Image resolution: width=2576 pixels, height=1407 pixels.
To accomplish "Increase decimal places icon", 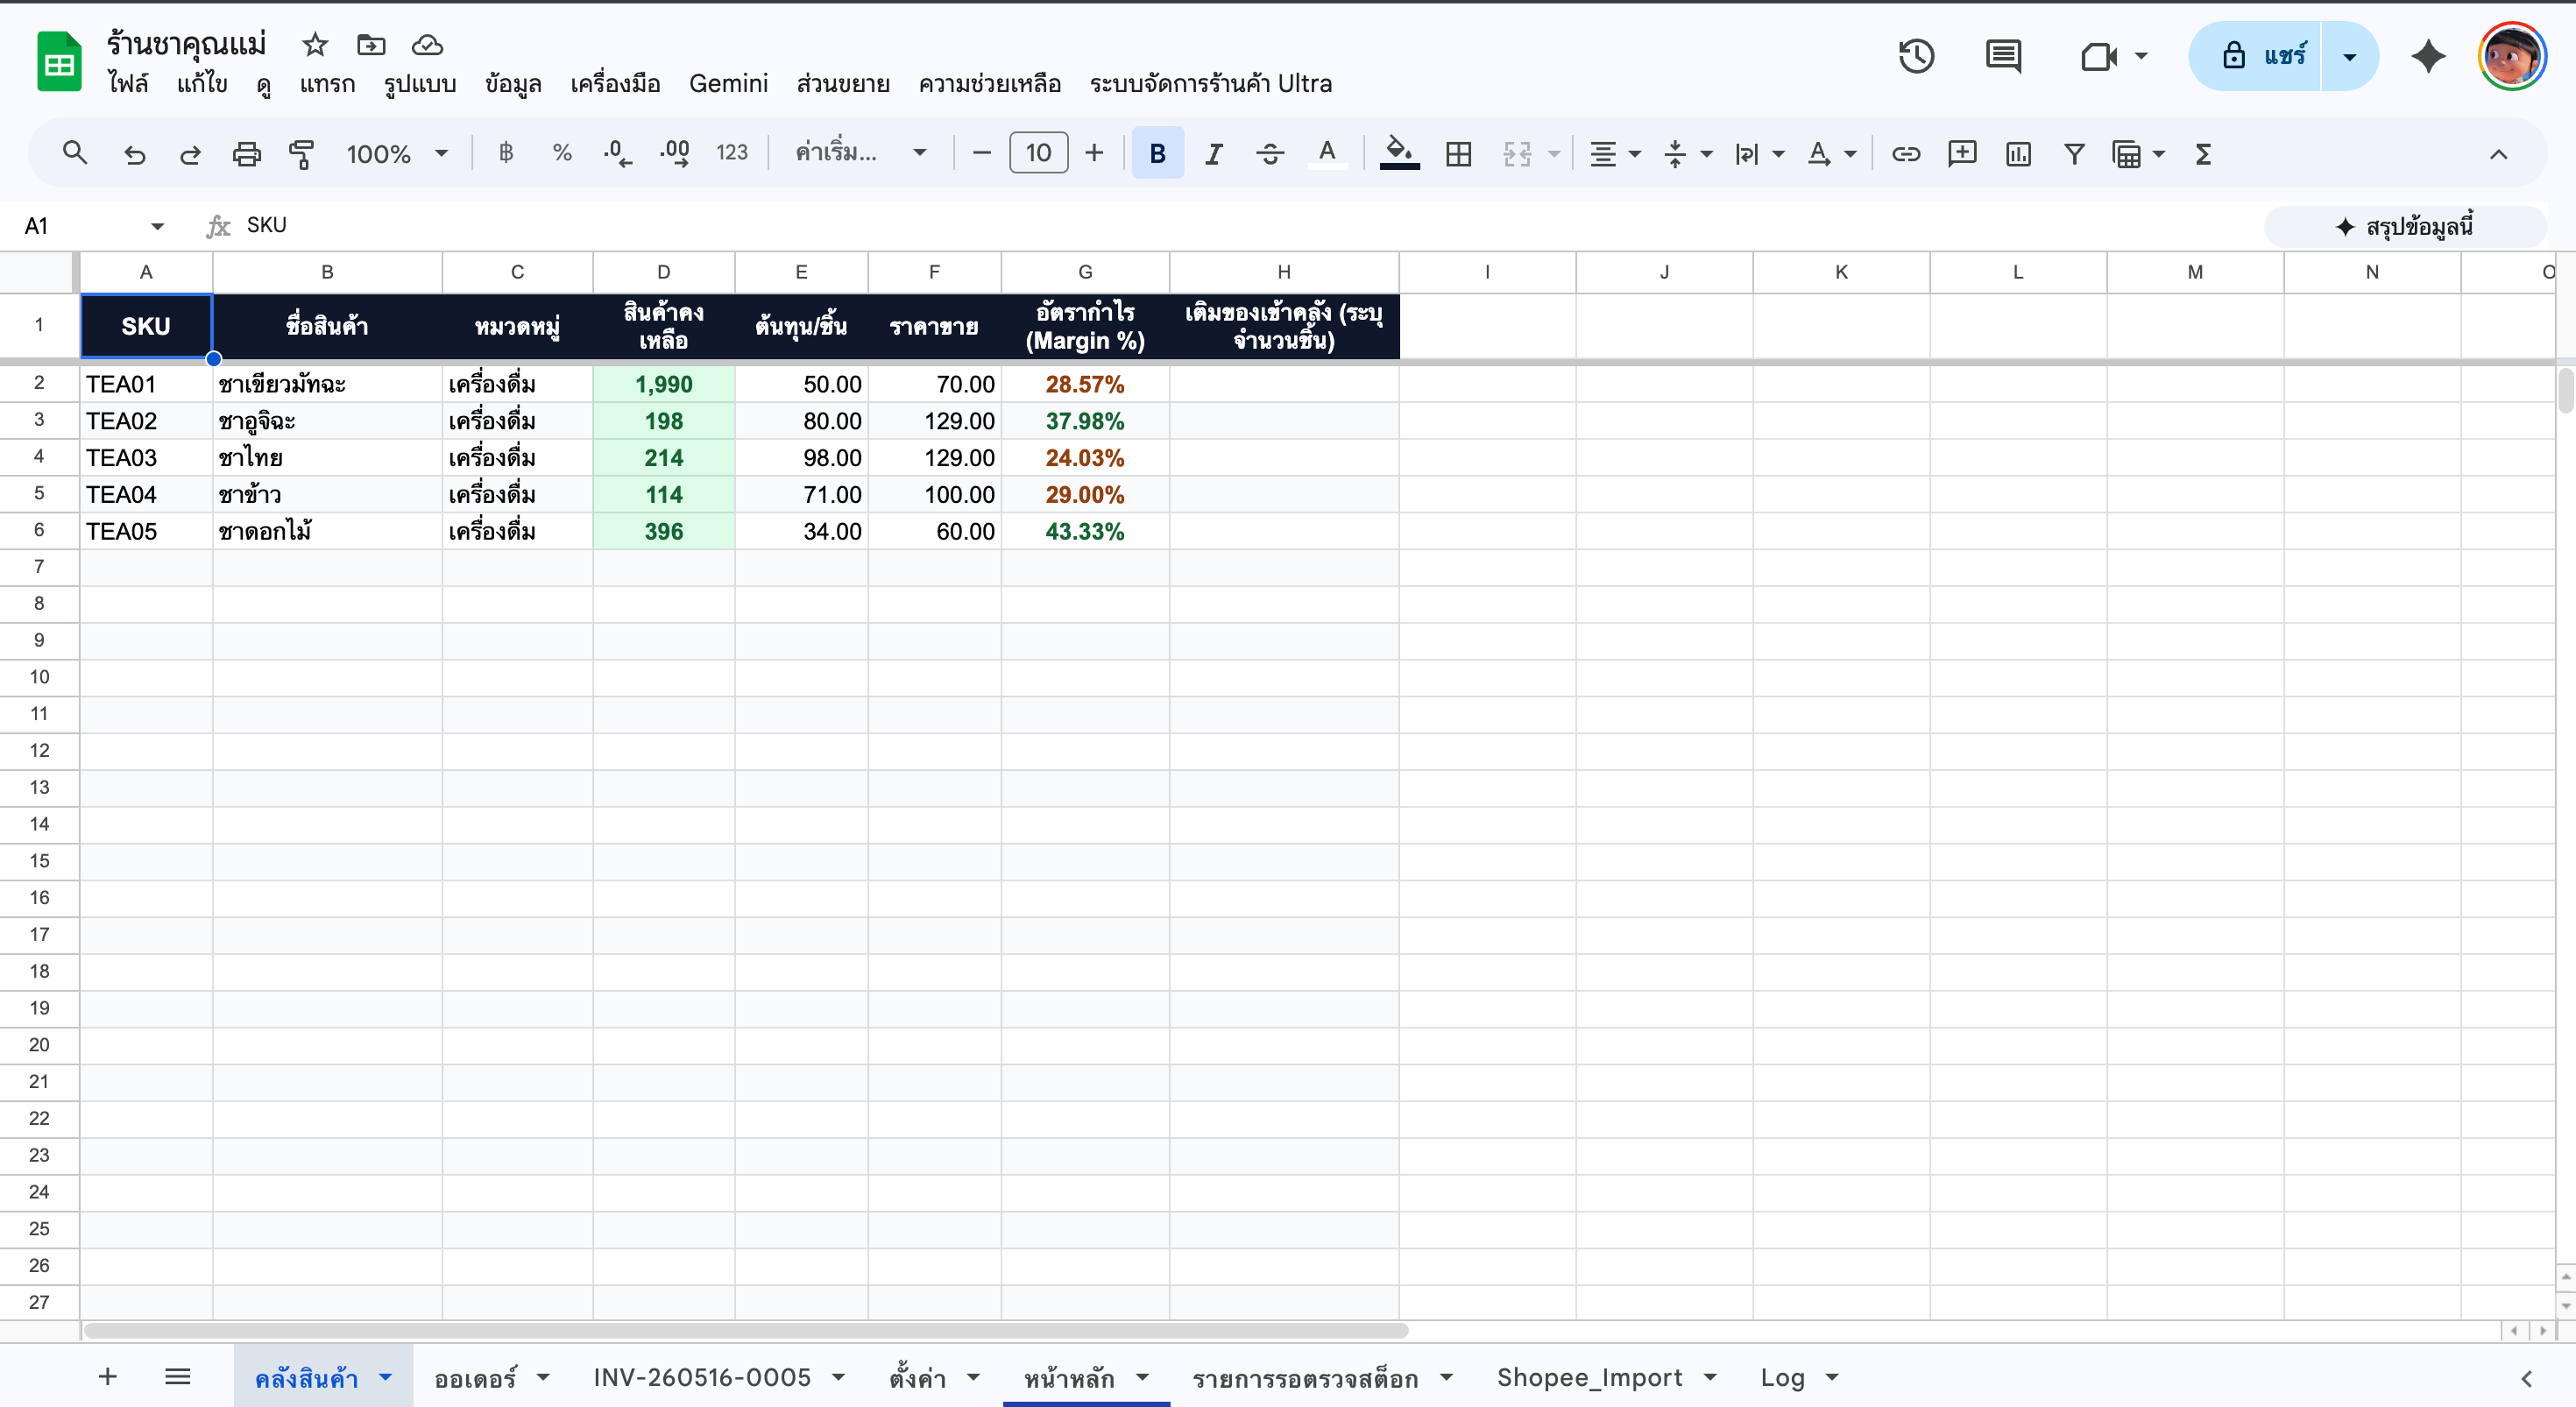I will (x=675, y=153).
